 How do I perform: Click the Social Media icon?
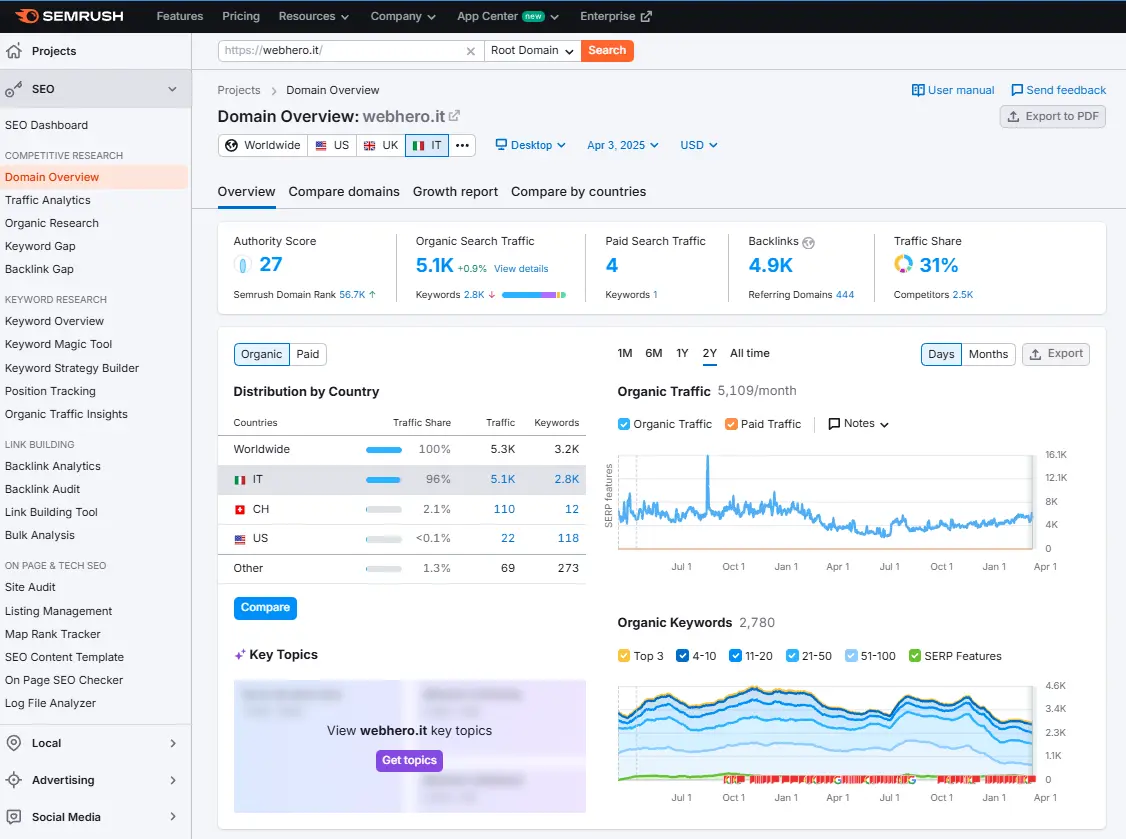click(14, 817)
